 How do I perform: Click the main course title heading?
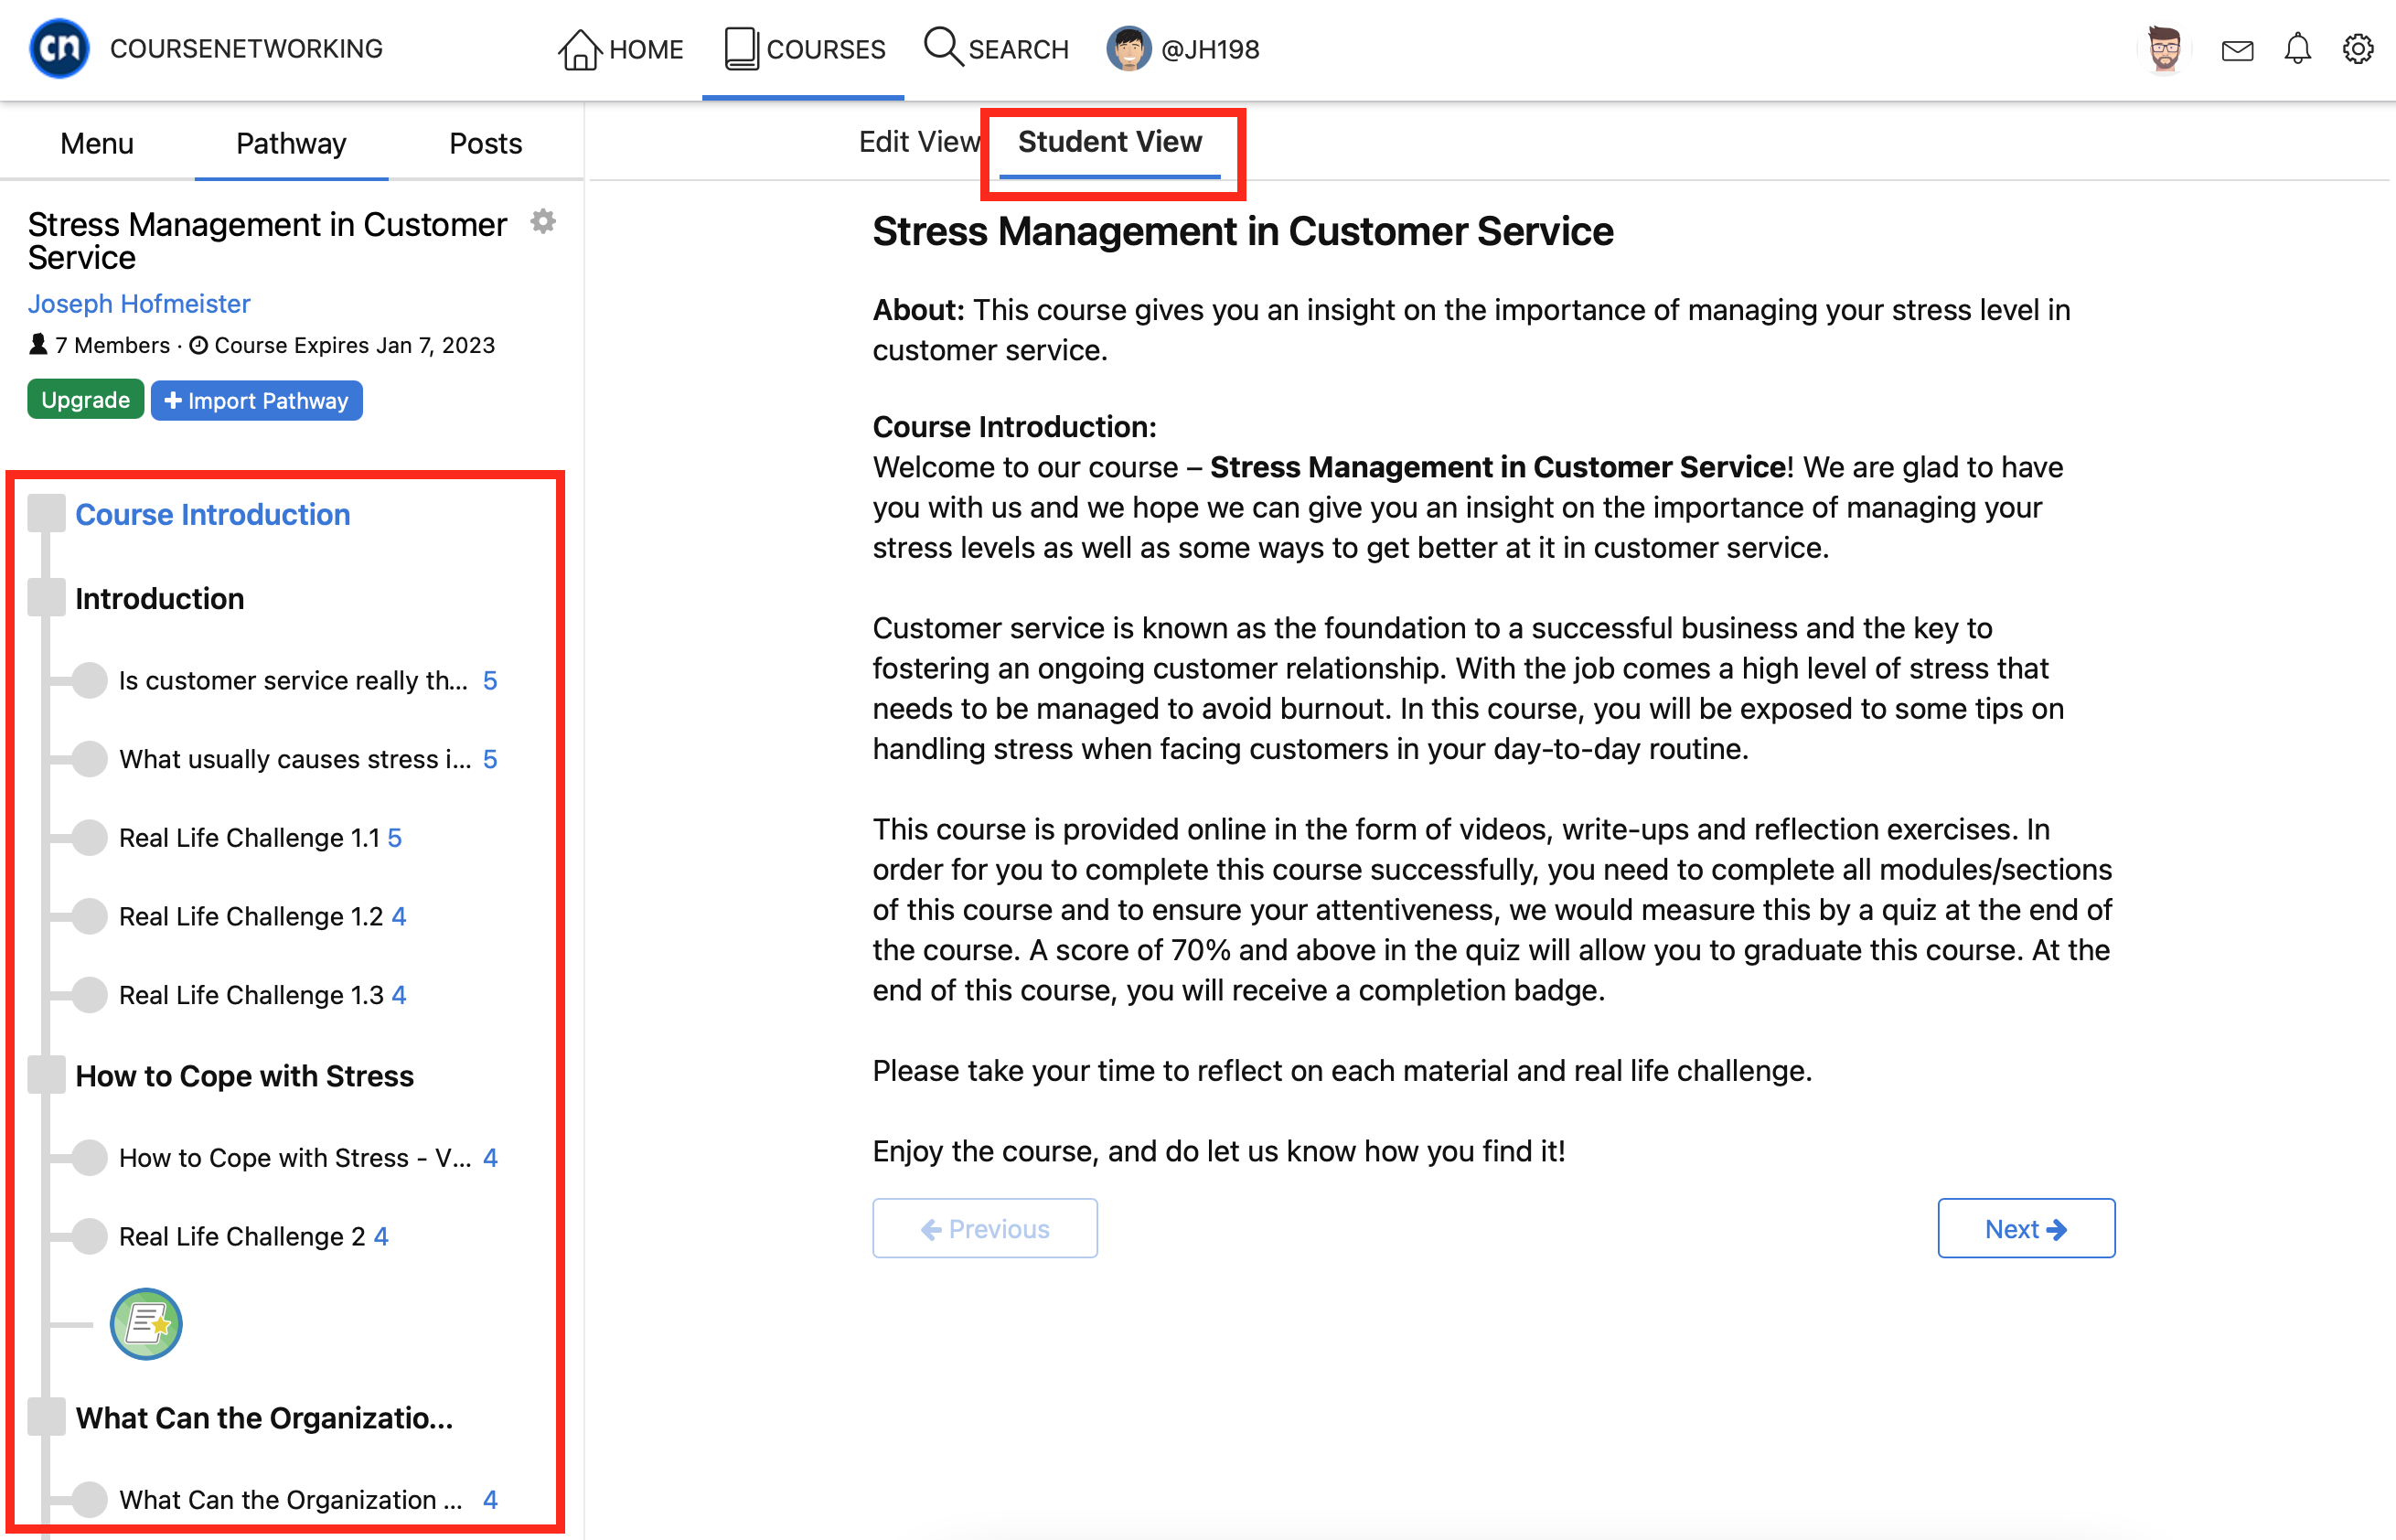pos(1243,231)
